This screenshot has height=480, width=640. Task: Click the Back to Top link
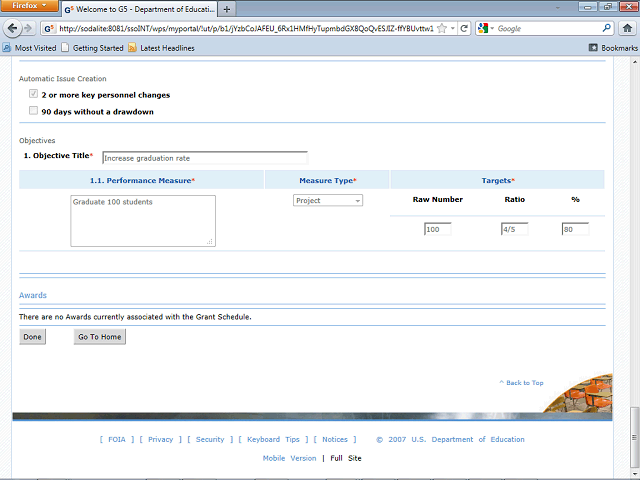click(521, 382)
